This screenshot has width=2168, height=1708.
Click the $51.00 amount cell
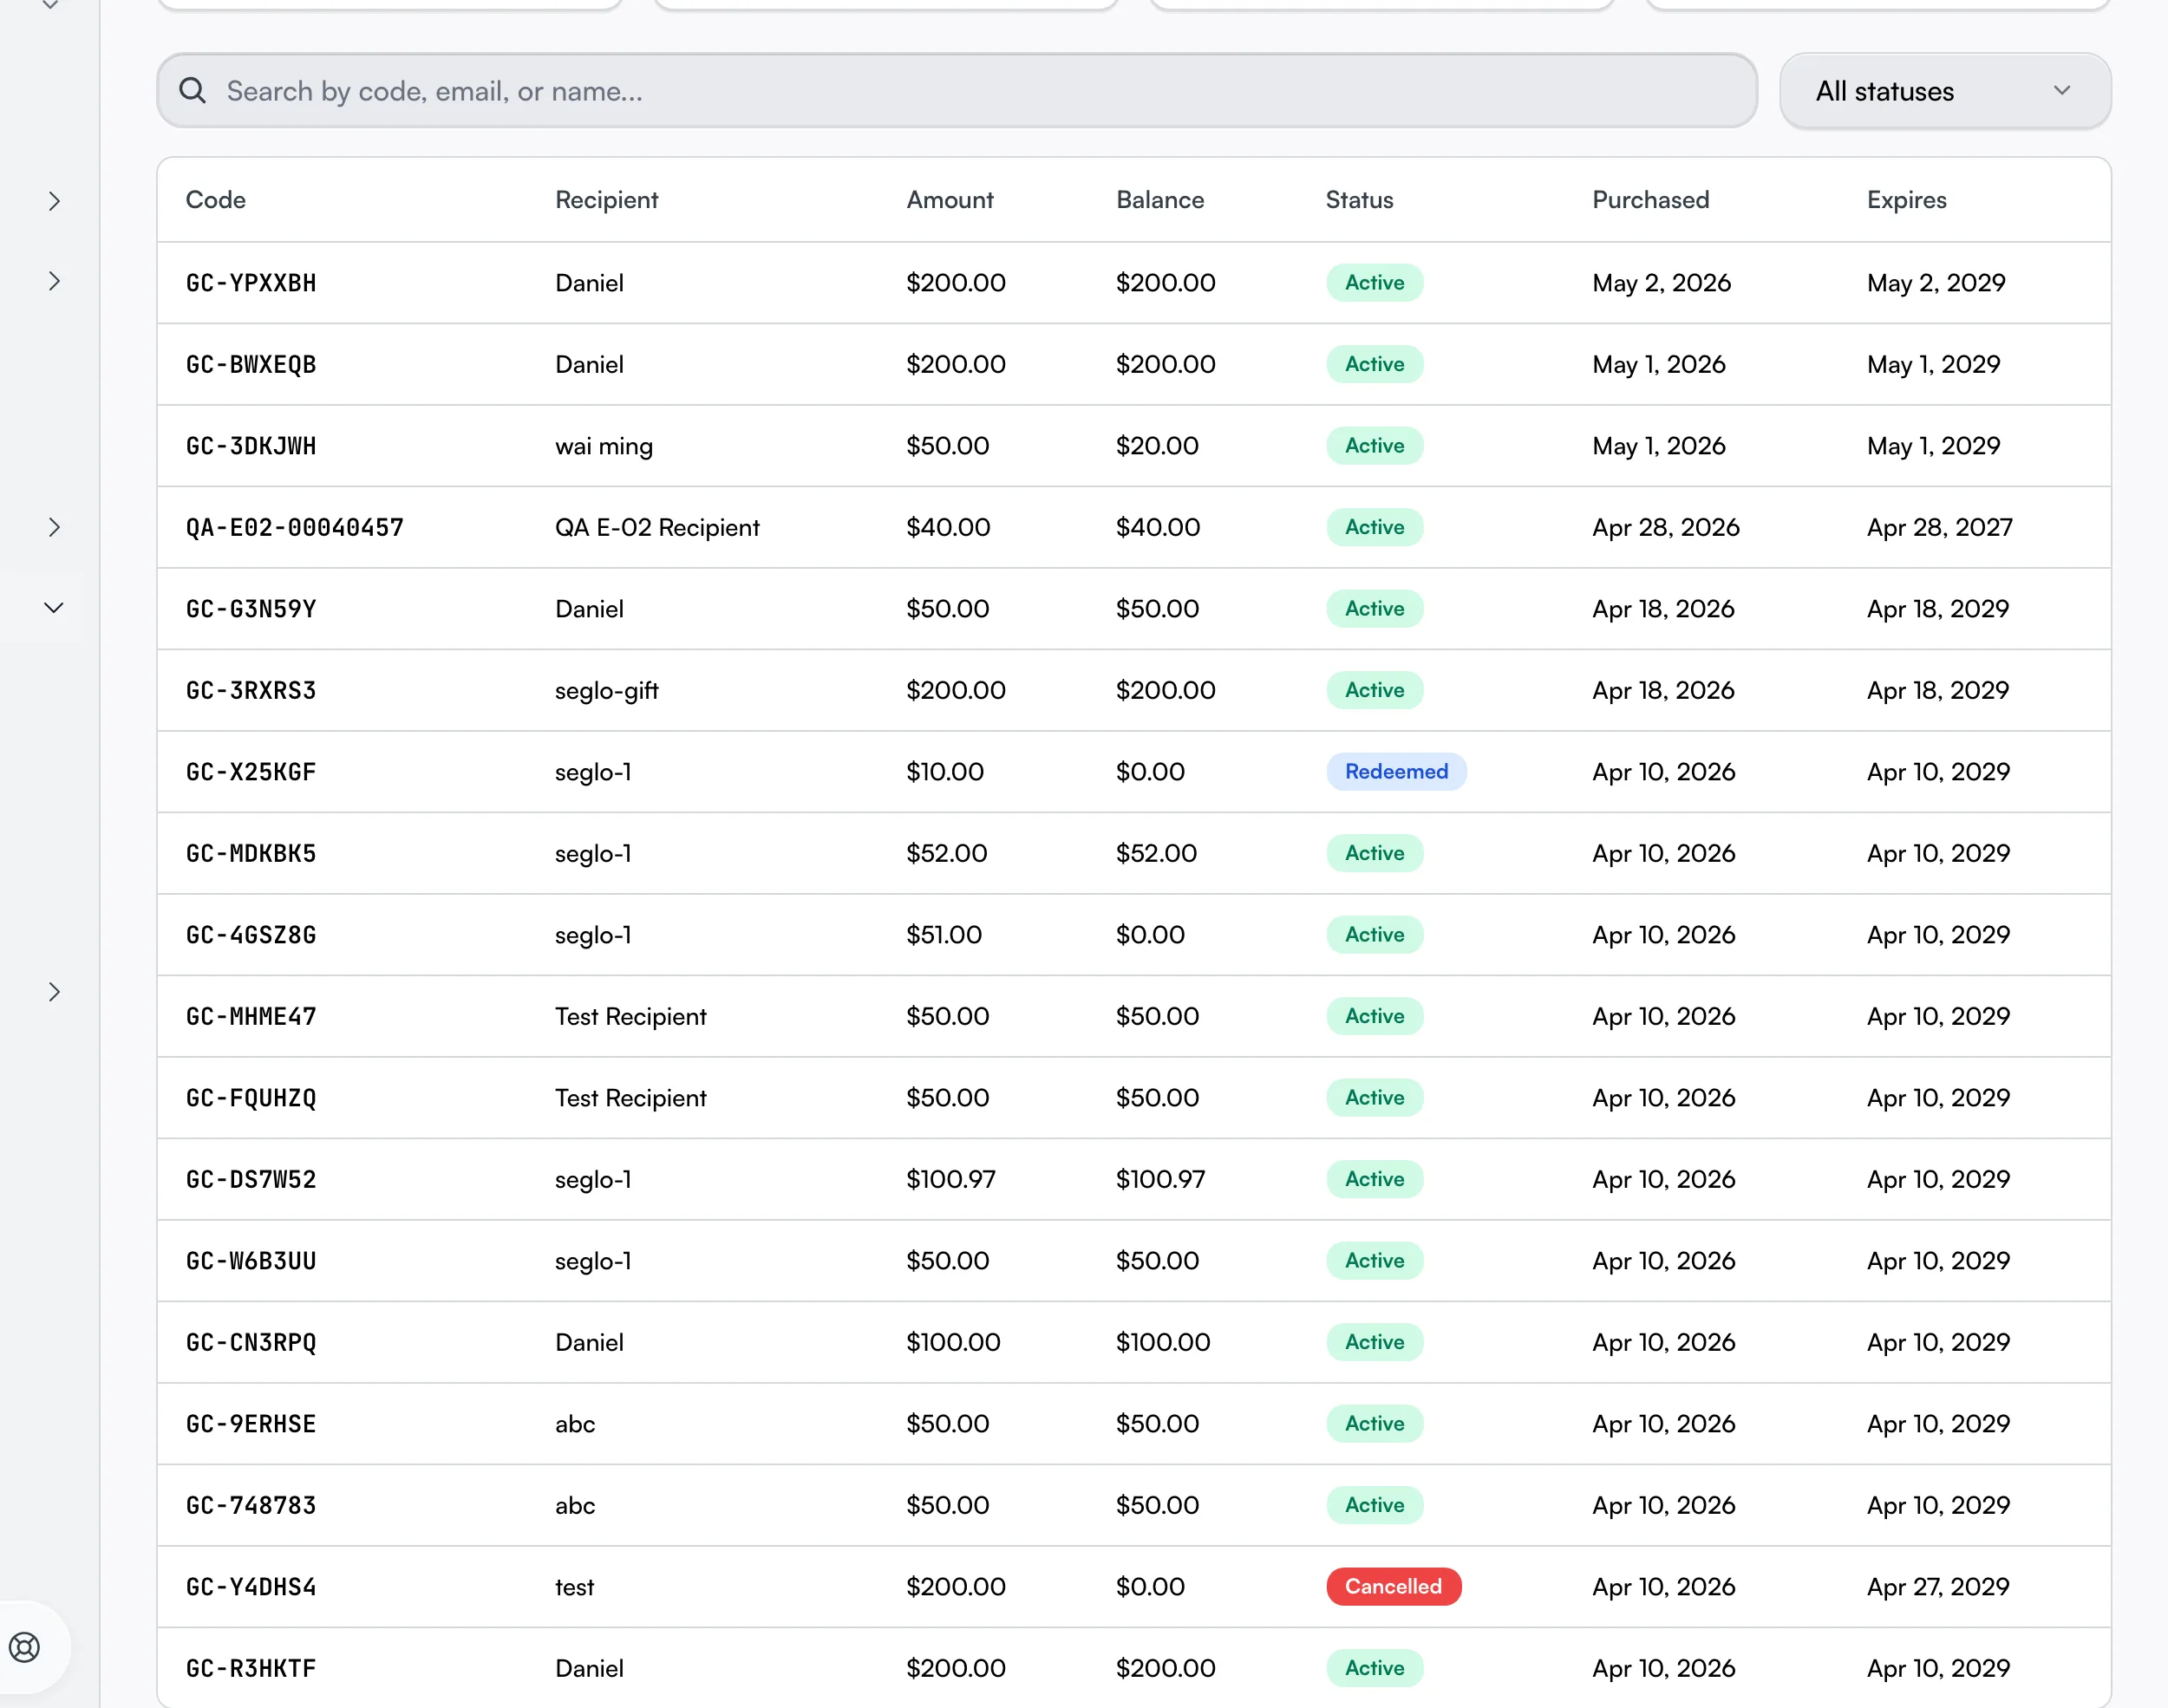pos(944,935)
